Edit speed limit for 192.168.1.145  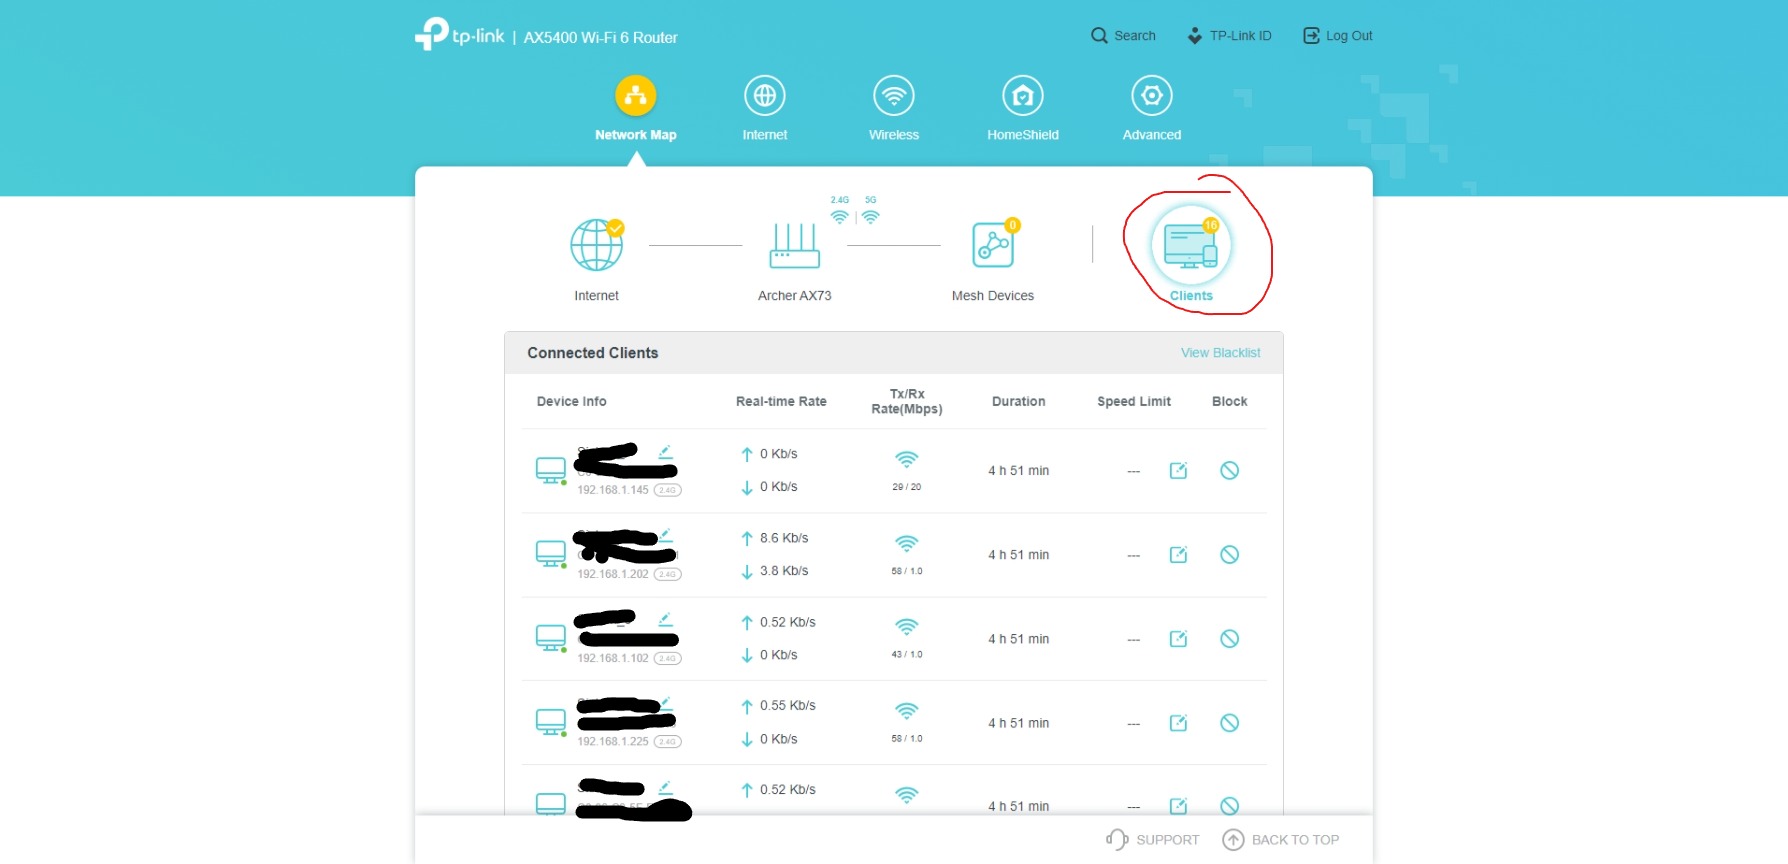click(1179, 471)
